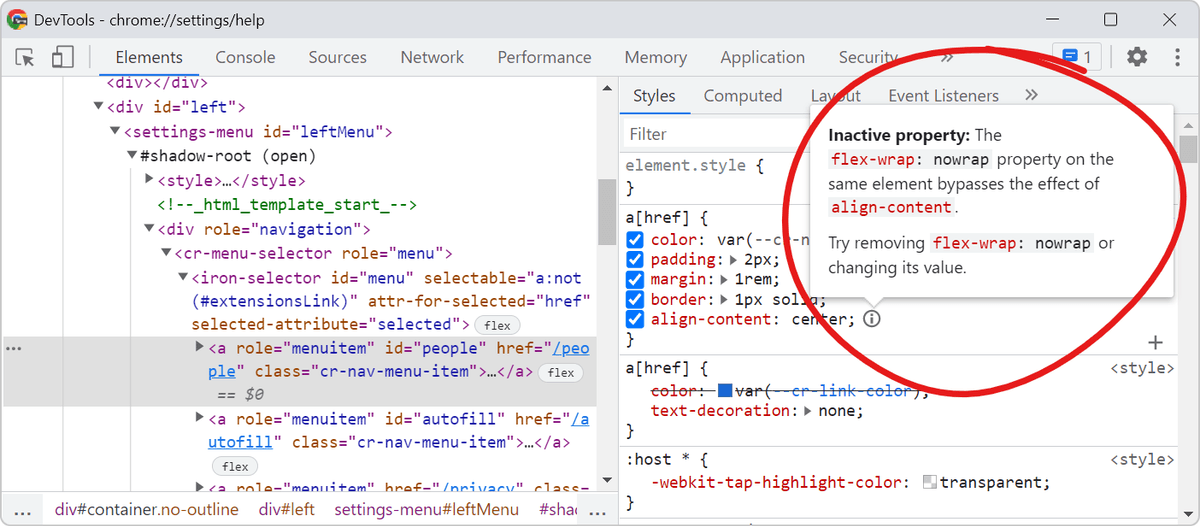Click the left breadcrumb overflow ellipsis
This screenshot has width=1200, height=526.
point(21,510)
